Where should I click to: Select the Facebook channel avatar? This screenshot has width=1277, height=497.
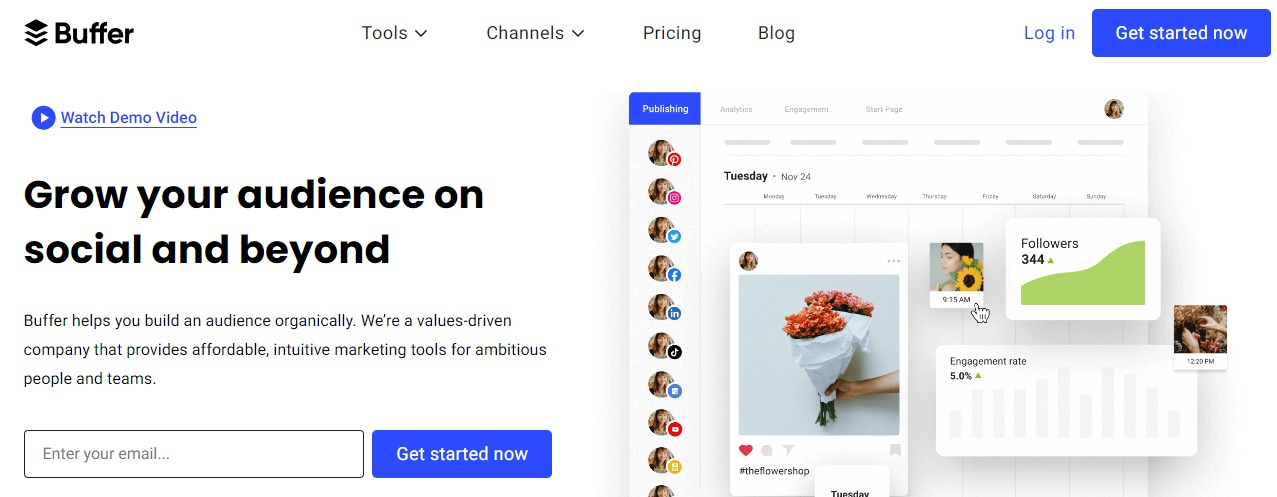(664, 269)
